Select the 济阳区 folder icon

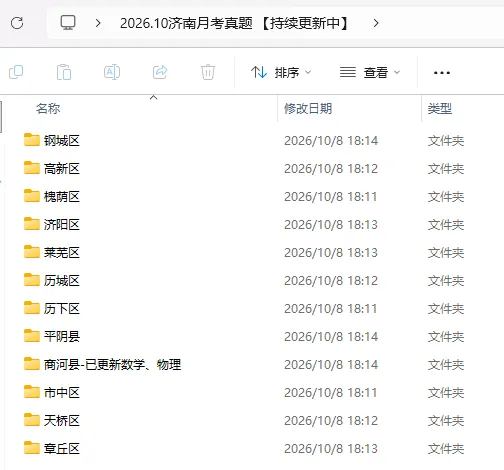[32, 224]
